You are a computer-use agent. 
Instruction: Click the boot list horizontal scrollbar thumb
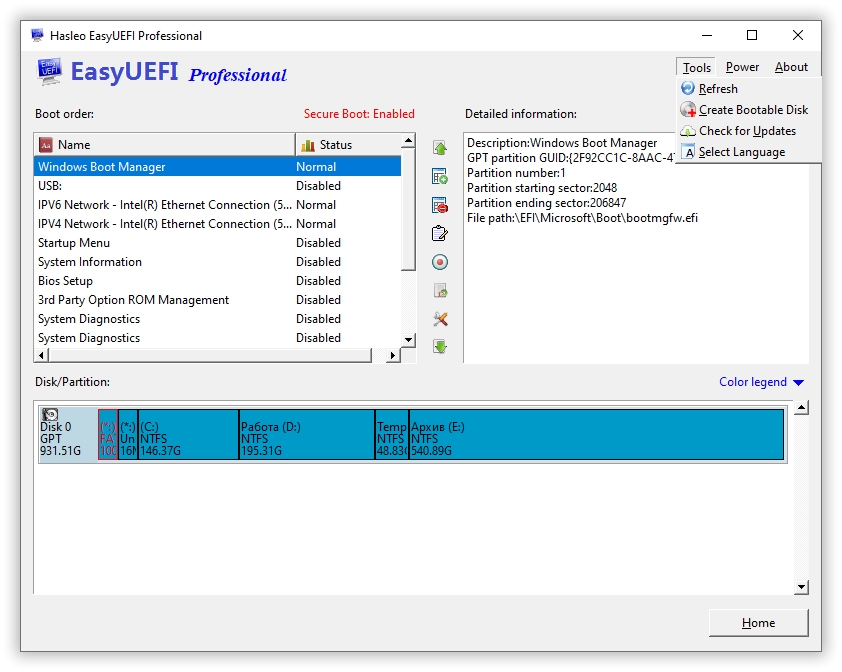(209, 355)
